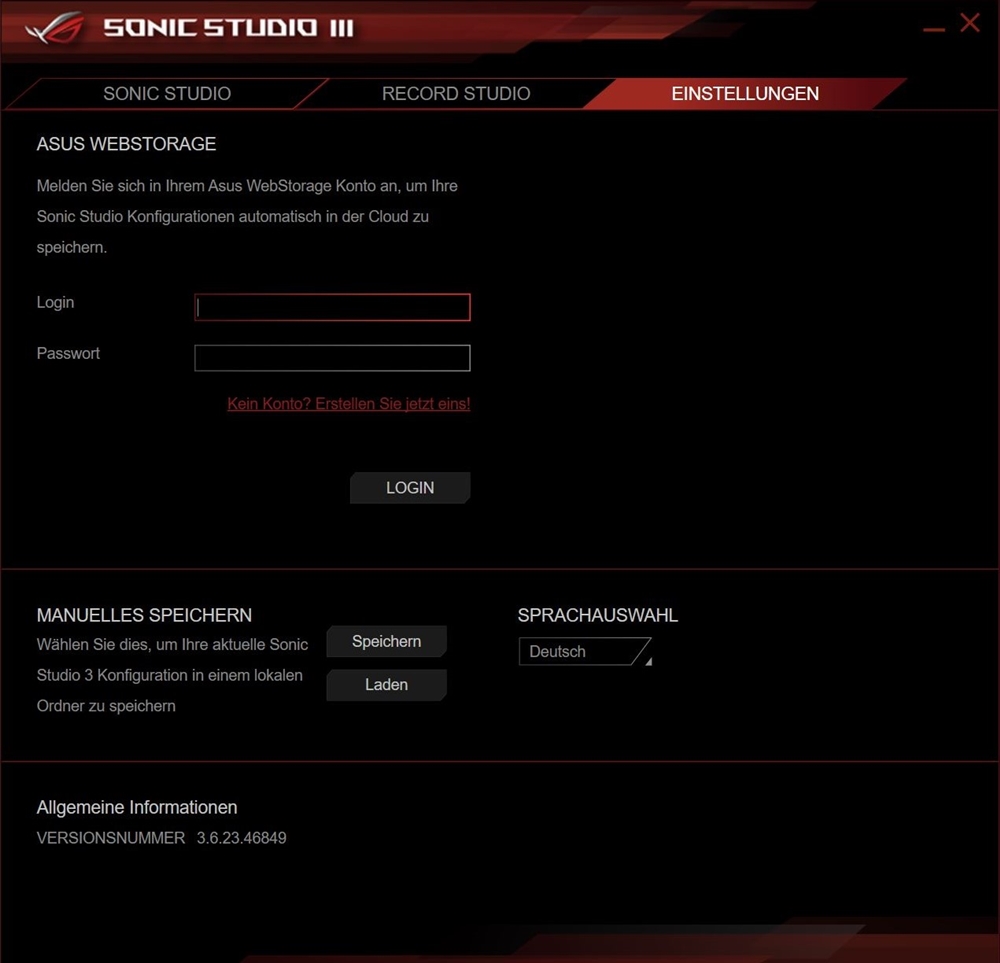Click the Login field label
This screenshot has height=963, width=1000.
click(x=55, y=302)
